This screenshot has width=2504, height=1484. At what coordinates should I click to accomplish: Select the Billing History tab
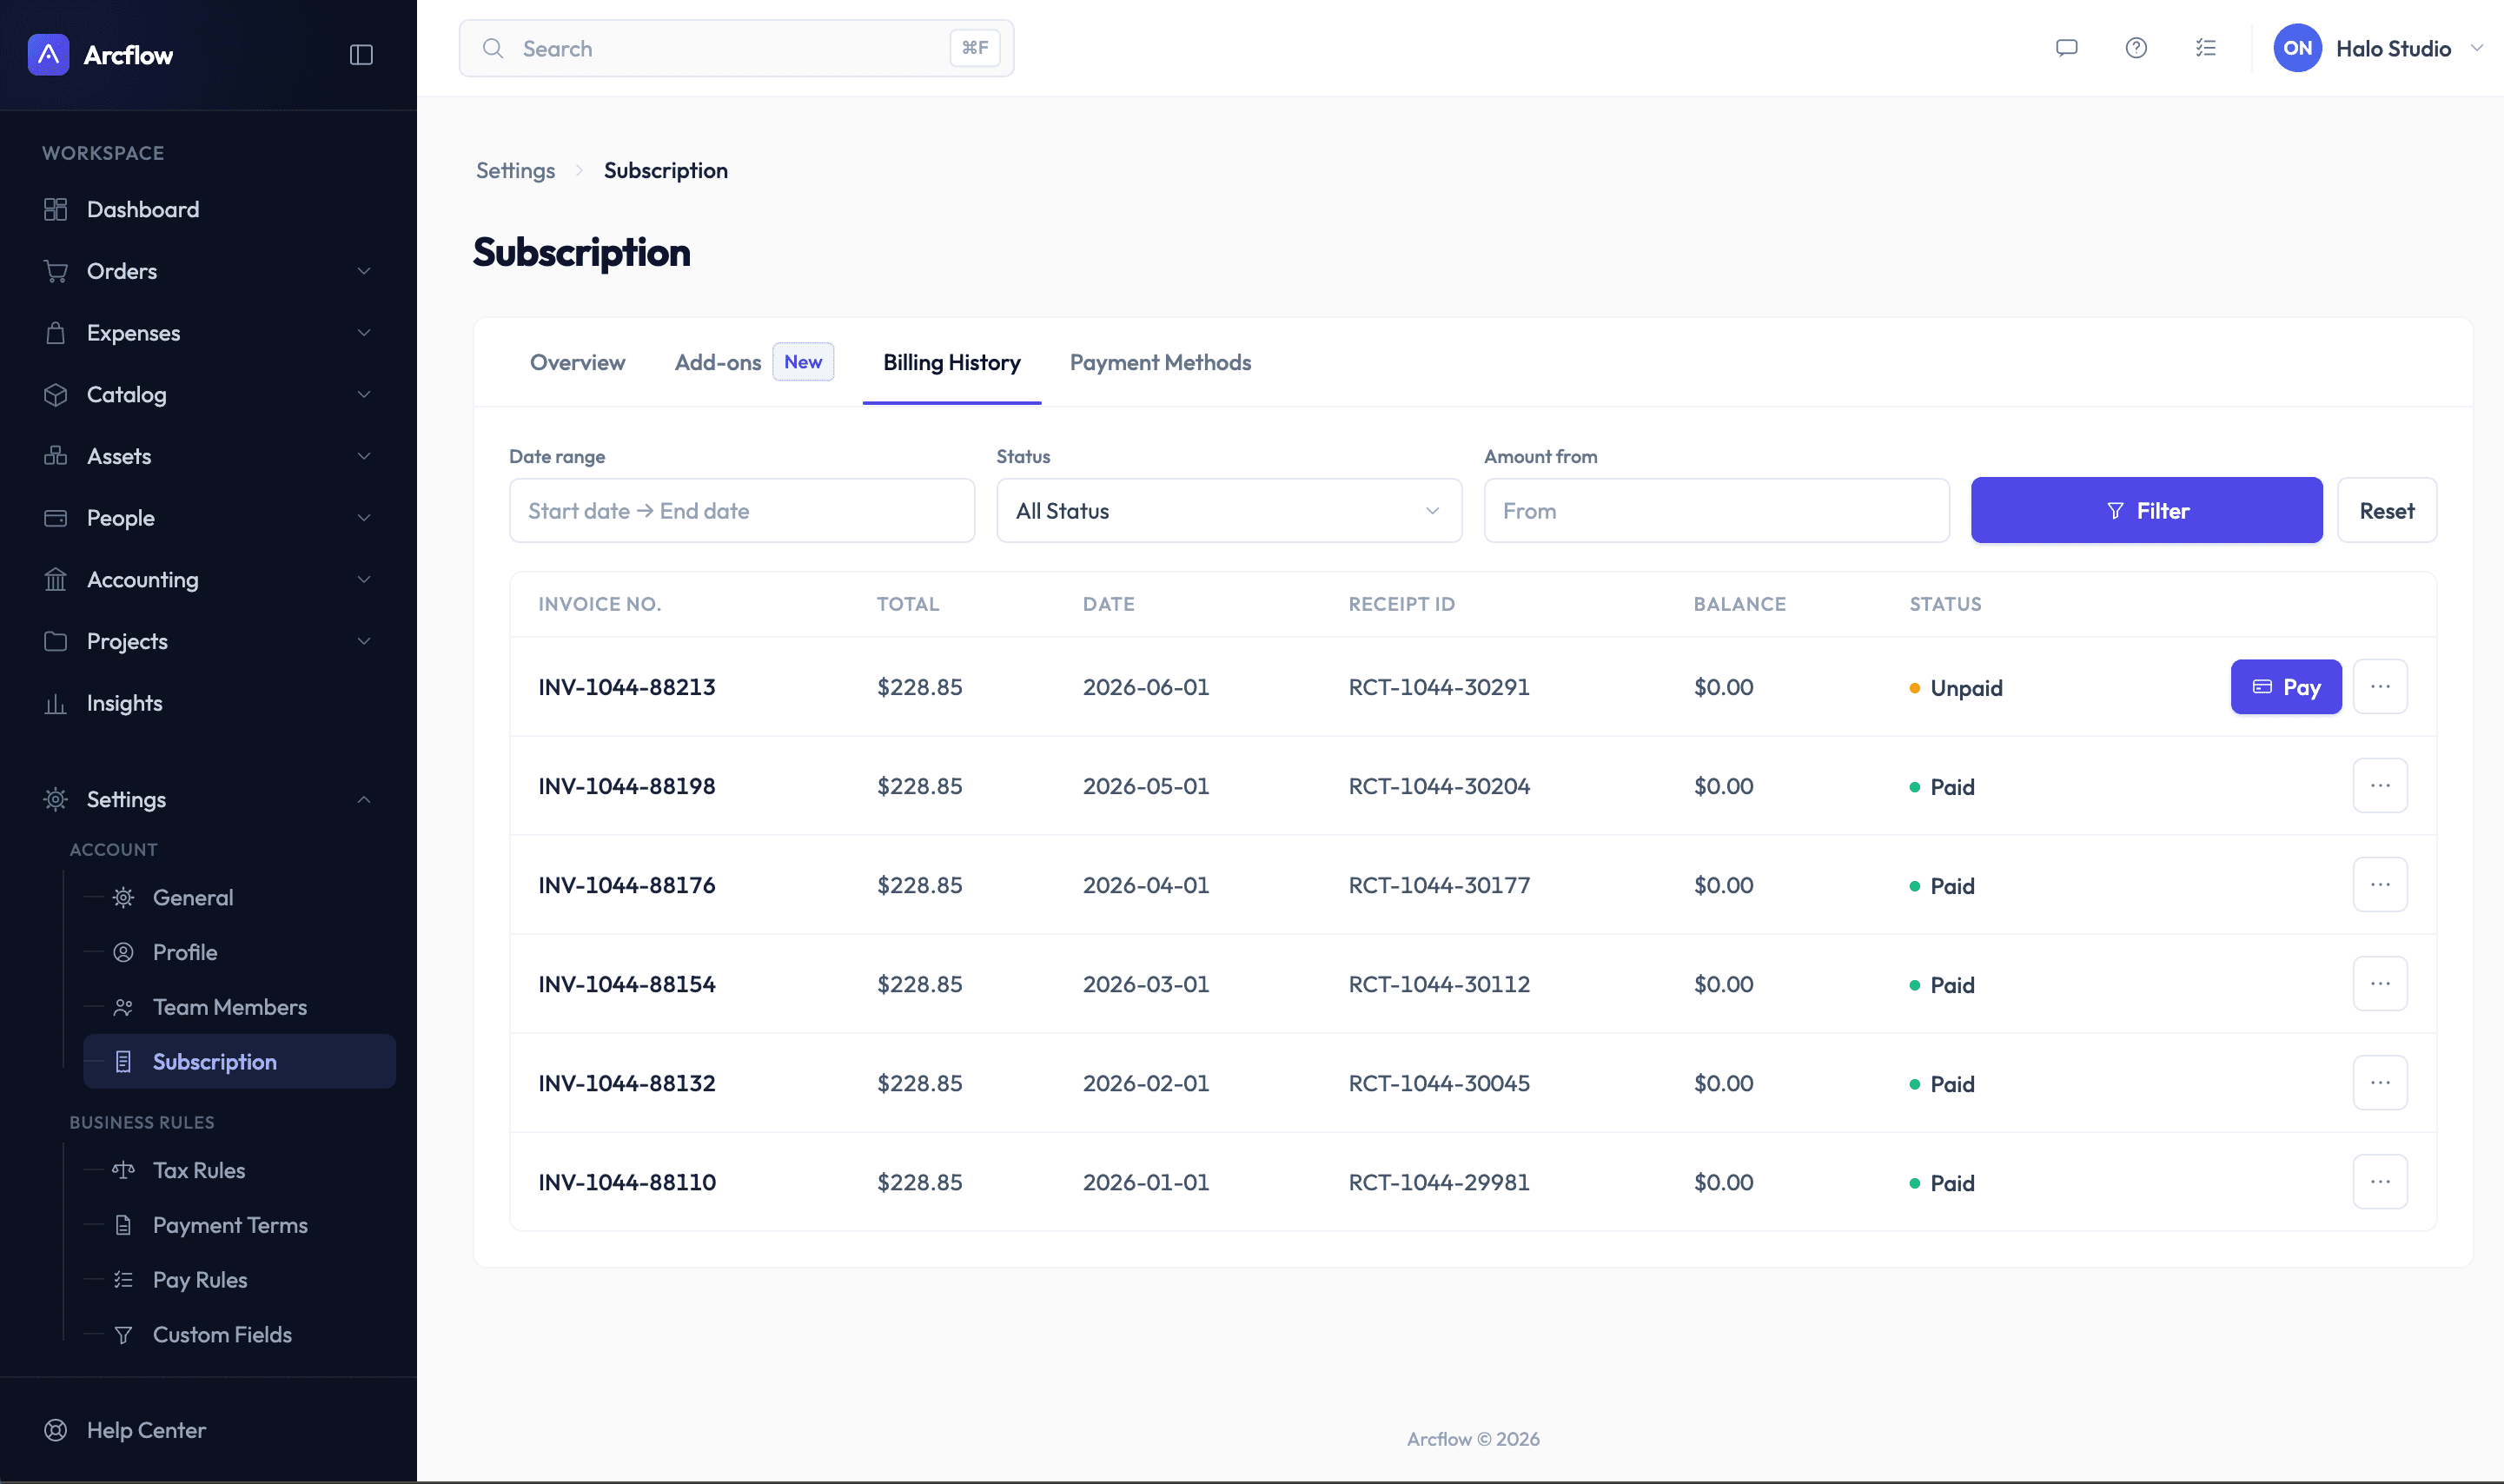coord(952,362)
